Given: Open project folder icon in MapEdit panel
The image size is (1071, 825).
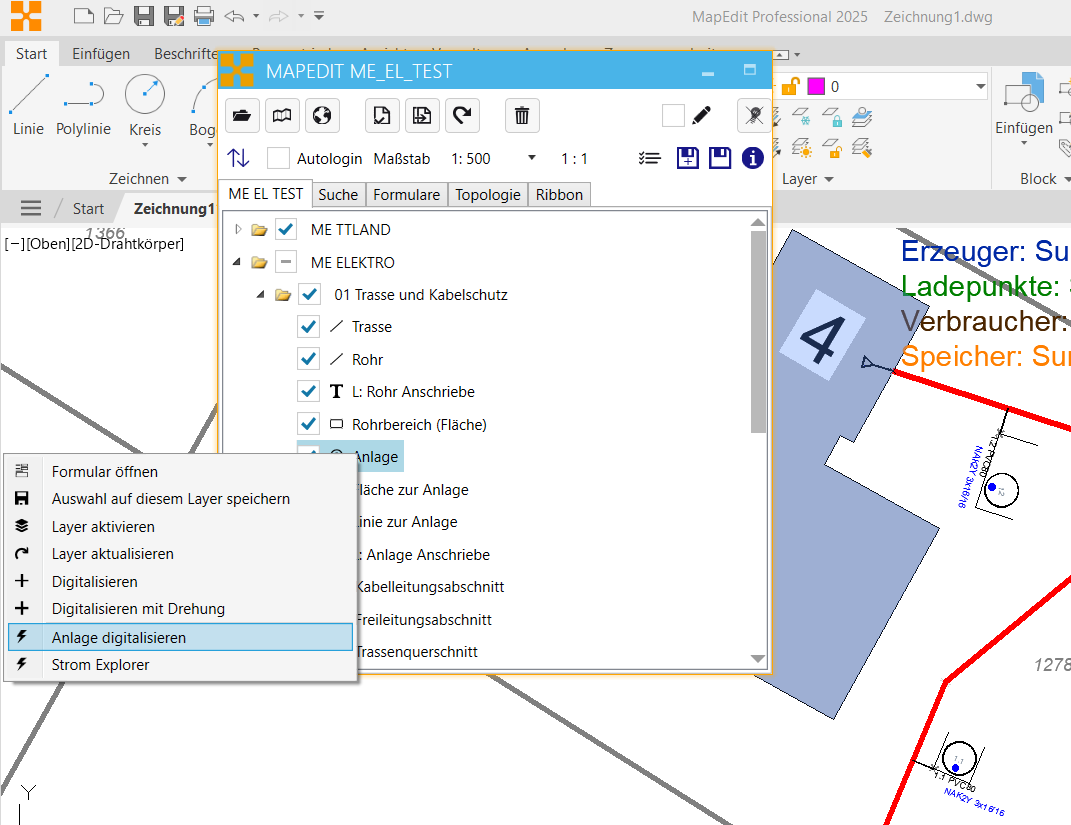Looking at the screenshot, I should pyautogui.click(x=242, y=115).
